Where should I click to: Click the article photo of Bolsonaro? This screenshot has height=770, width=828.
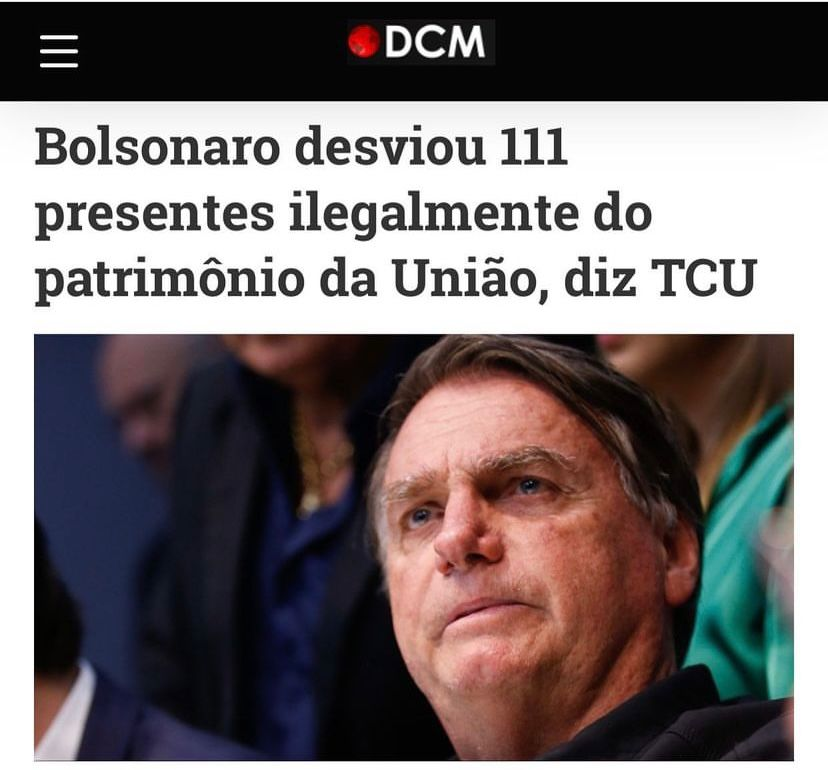coord(413,547)
